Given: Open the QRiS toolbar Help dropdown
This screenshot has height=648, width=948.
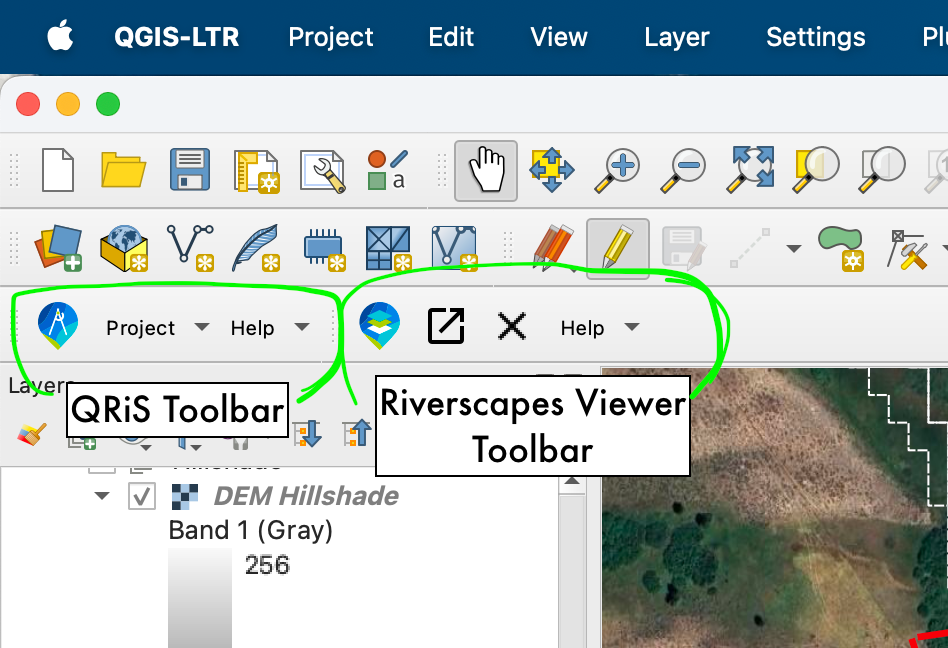Looking at the screenshot, I should coord(270,328).
